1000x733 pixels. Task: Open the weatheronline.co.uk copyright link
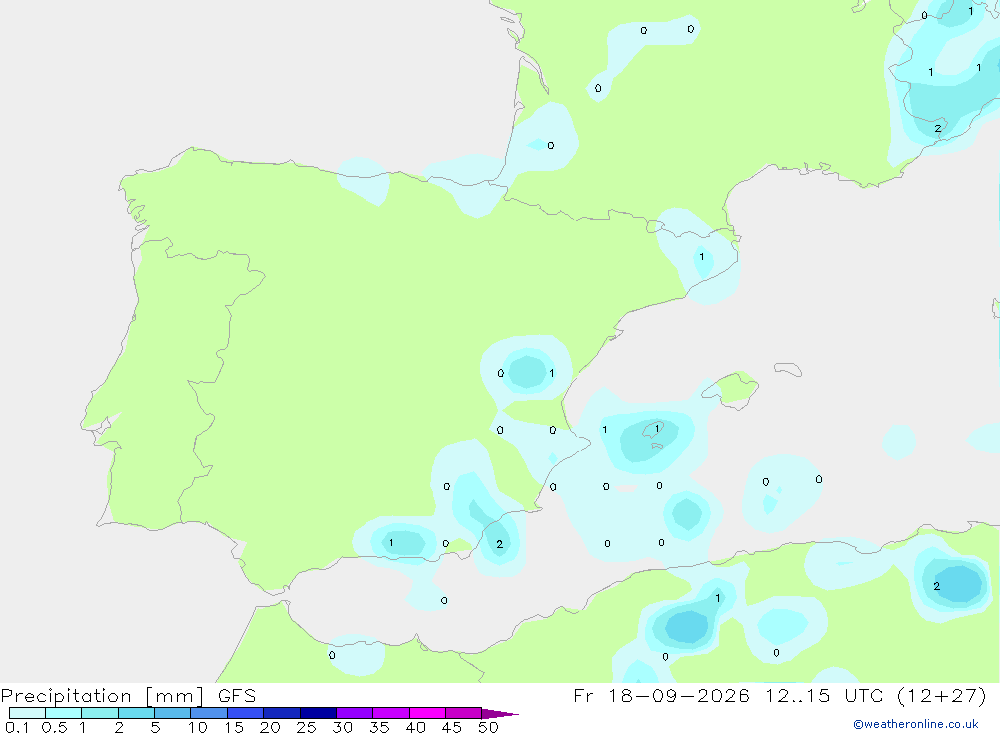916,724
